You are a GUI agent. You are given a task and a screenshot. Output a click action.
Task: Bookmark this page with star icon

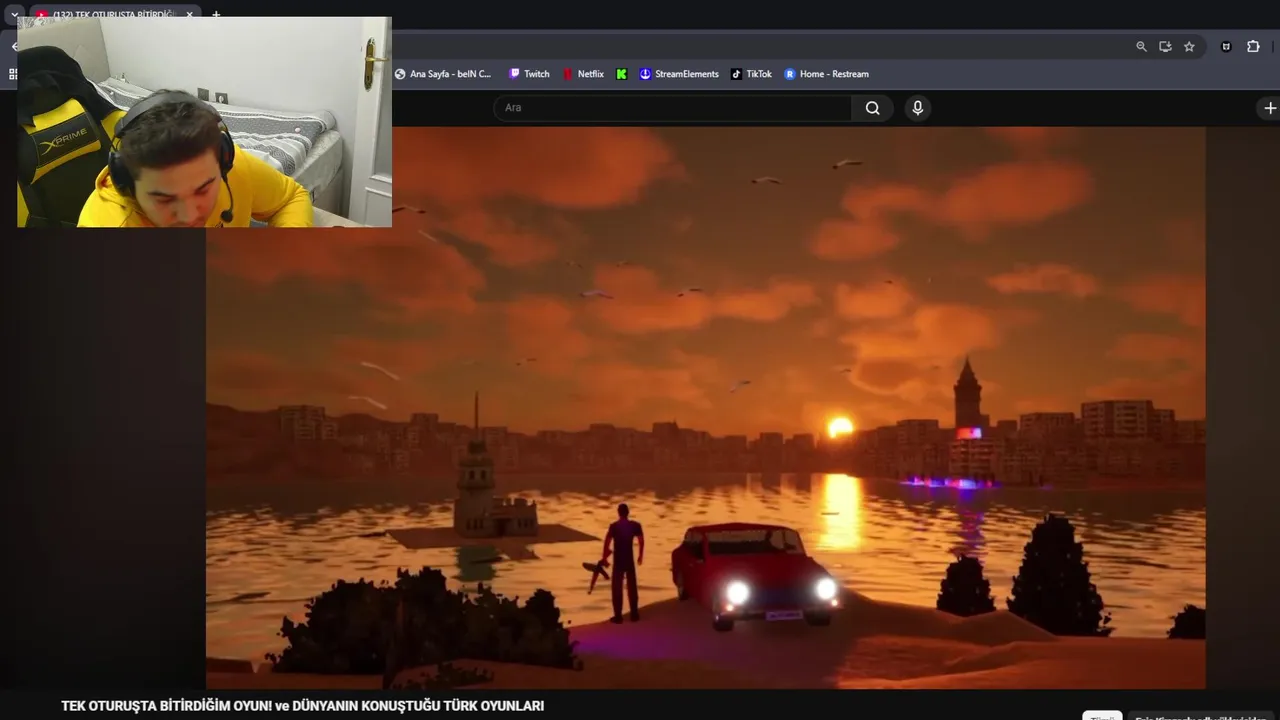1189,46
